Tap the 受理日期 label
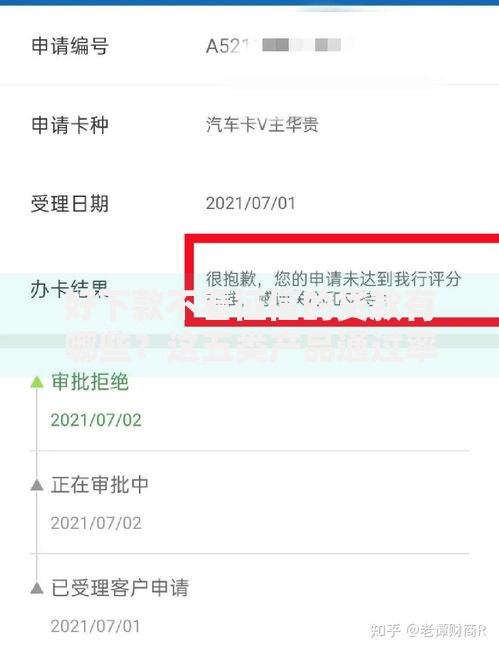The width and height of the screenshot is (499, 651). pyautogui.click(x=70, y=203)
